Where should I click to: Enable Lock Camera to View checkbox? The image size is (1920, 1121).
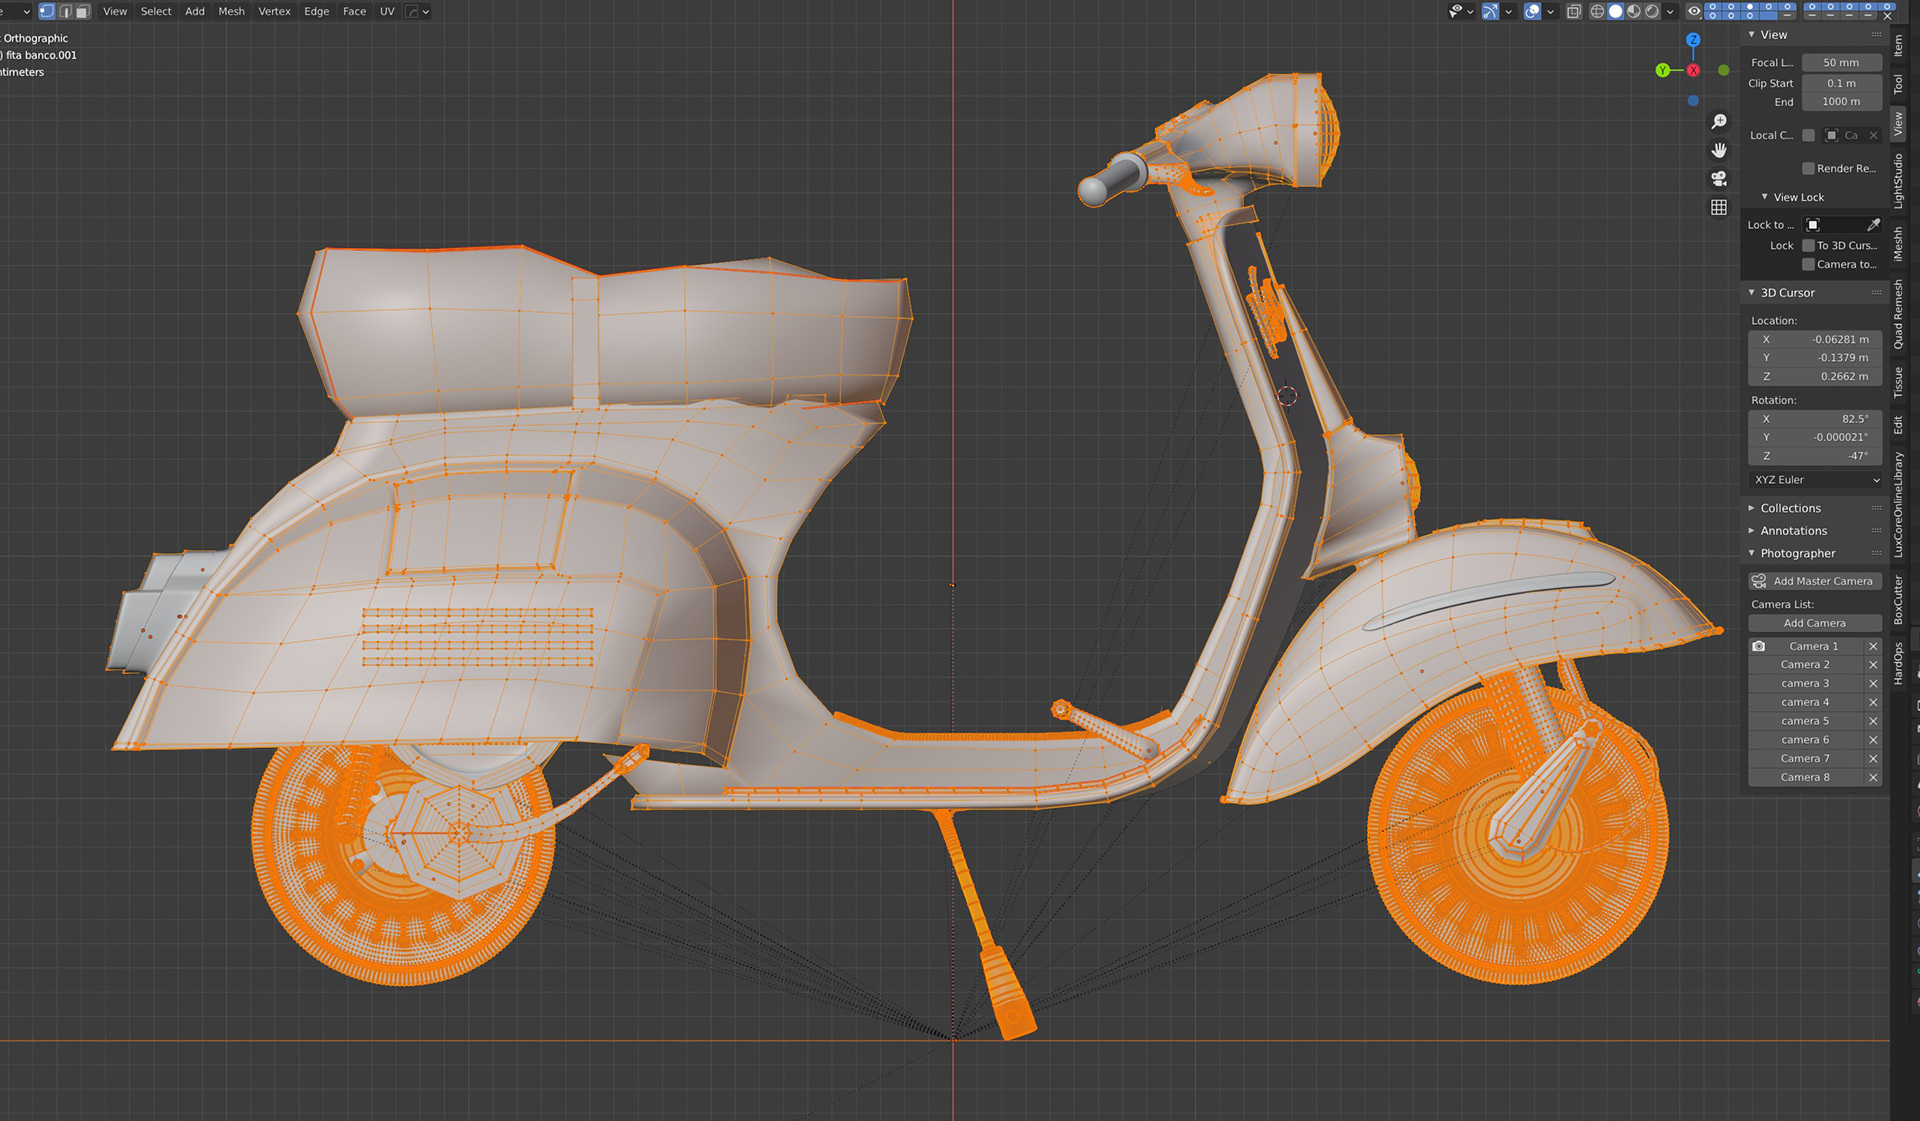[1808, 265]
